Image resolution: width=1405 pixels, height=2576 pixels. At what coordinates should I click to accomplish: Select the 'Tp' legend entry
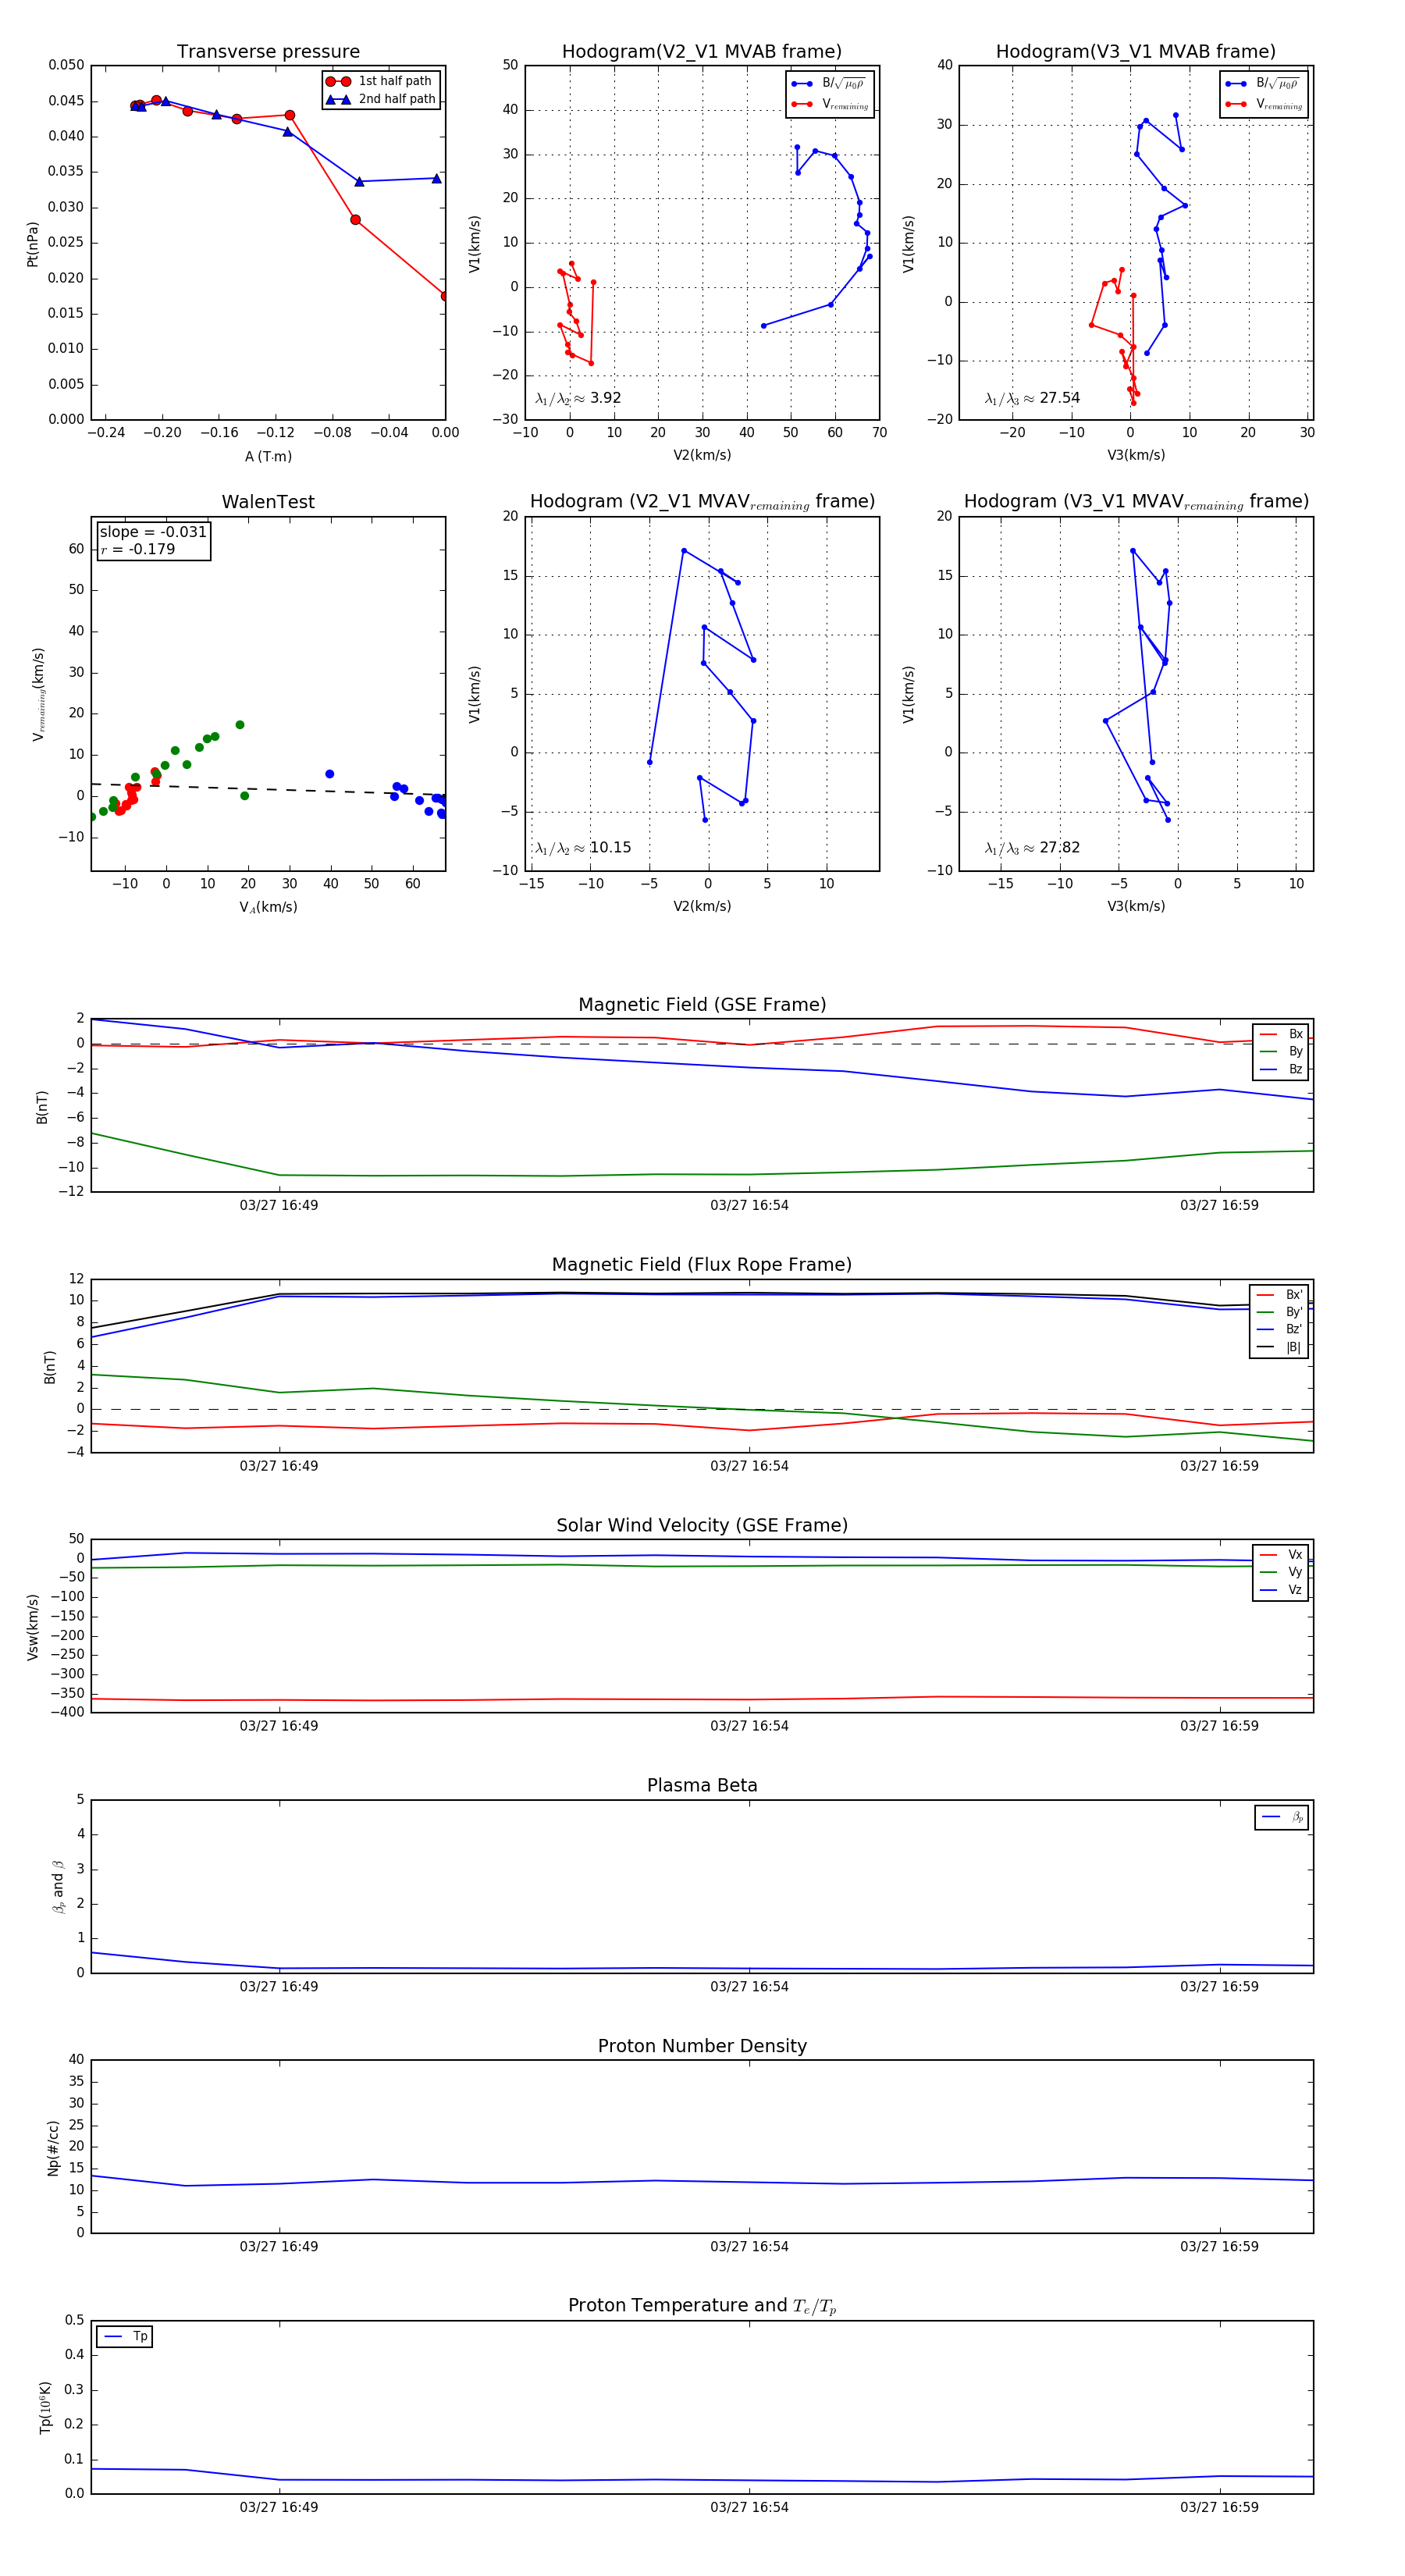click(126, 2336)
